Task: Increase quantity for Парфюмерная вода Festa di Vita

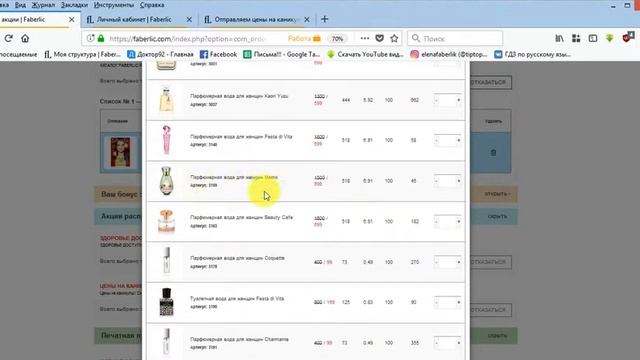Action: (x=459, y=140)
